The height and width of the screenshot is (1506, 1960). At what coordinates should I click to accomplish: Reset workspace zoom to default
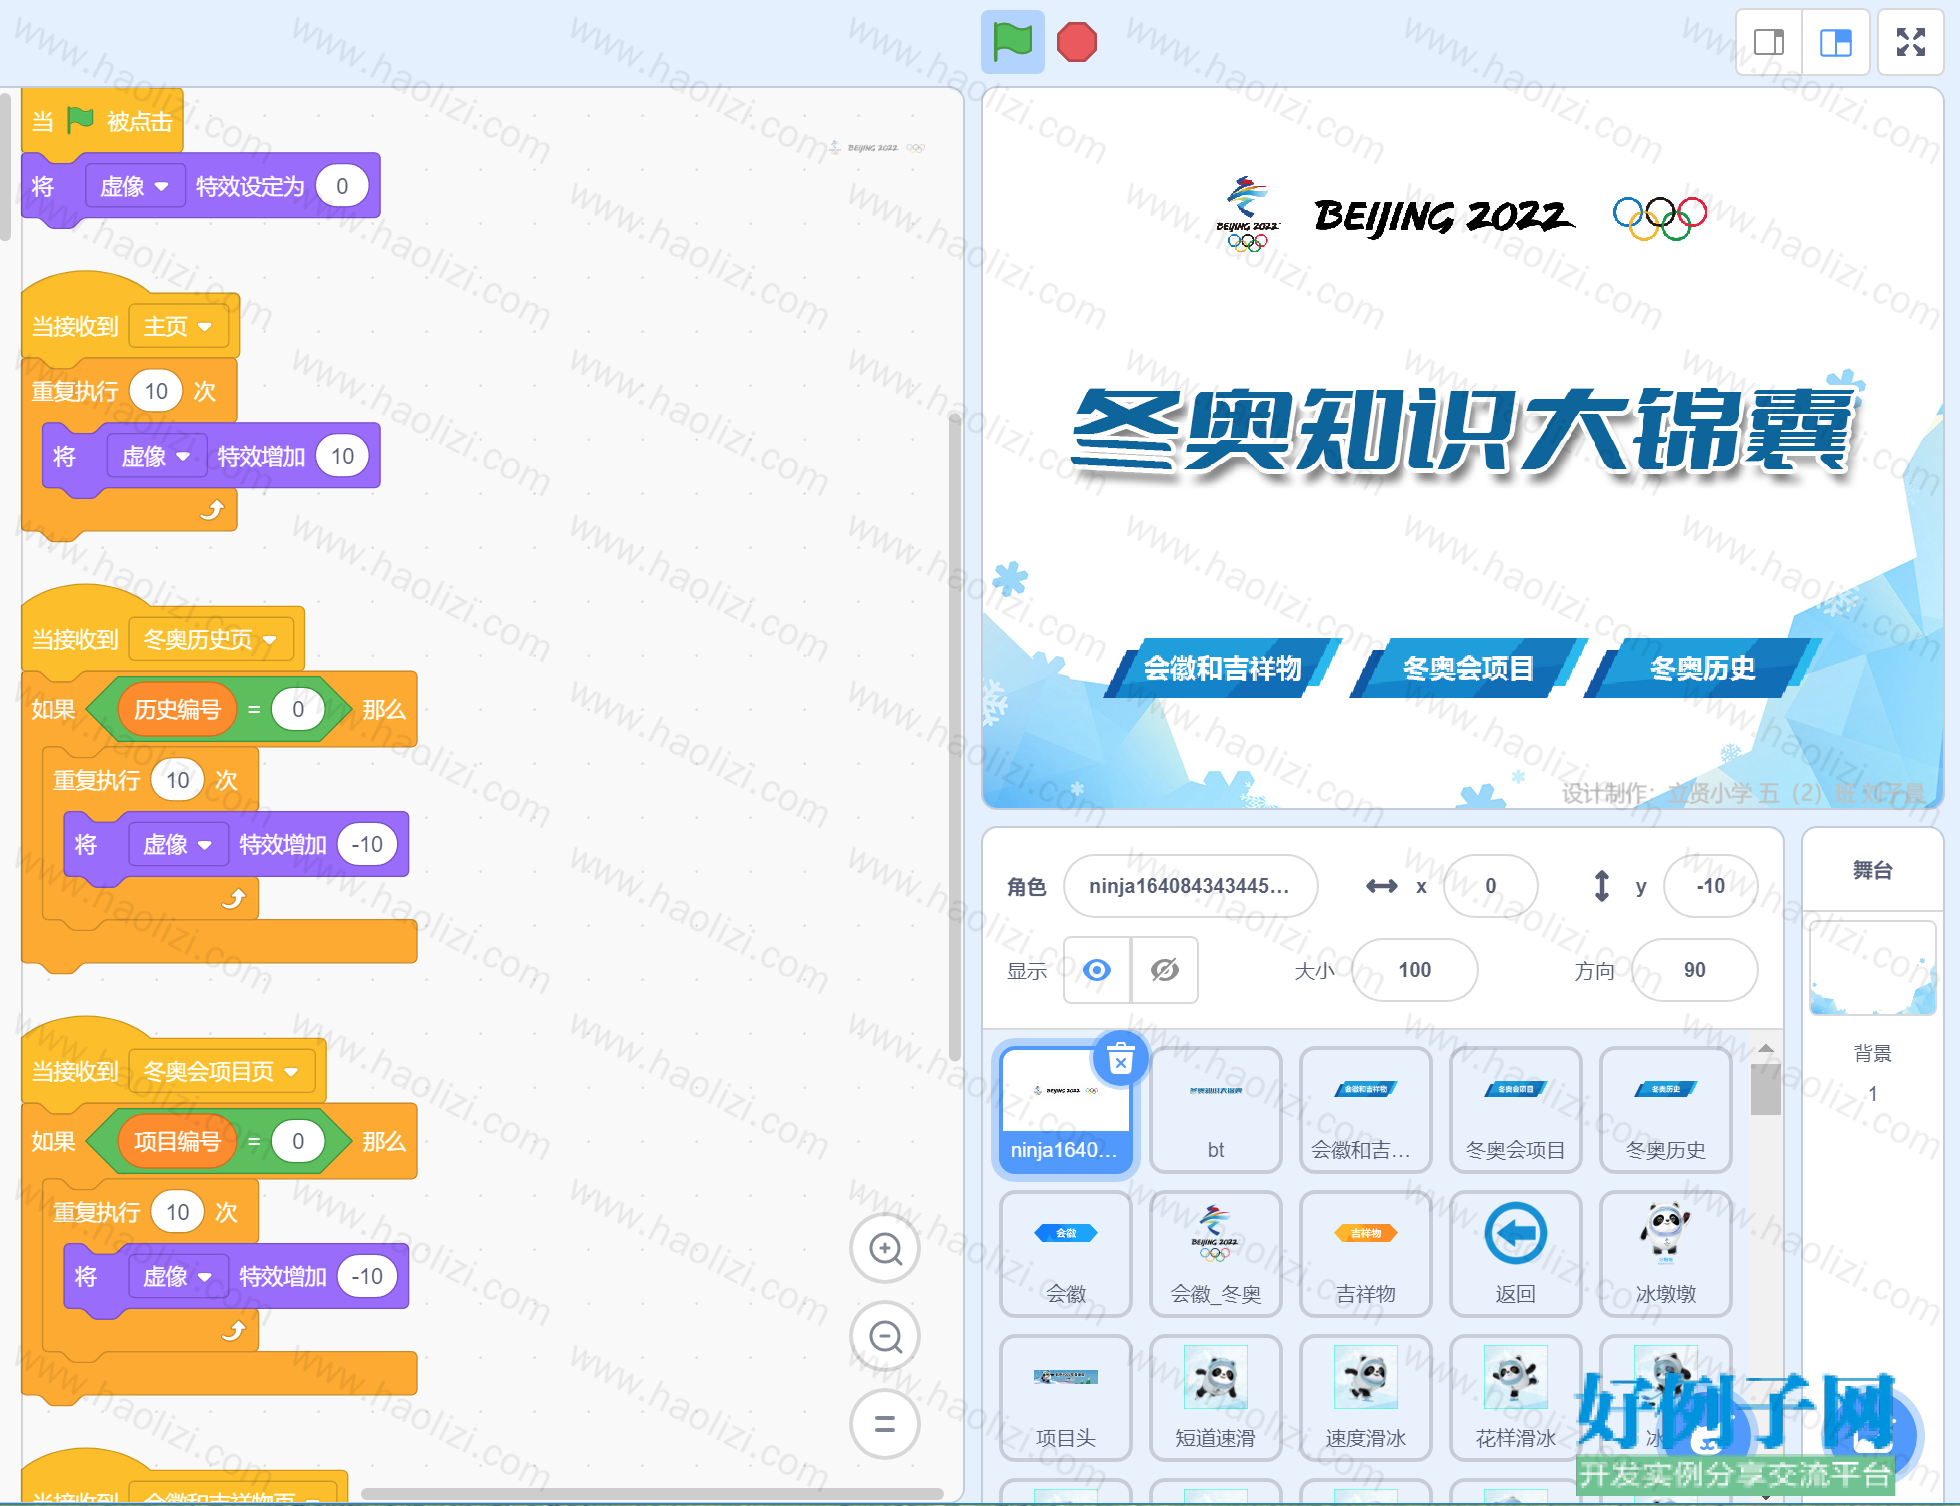(x=885, y=1424)
